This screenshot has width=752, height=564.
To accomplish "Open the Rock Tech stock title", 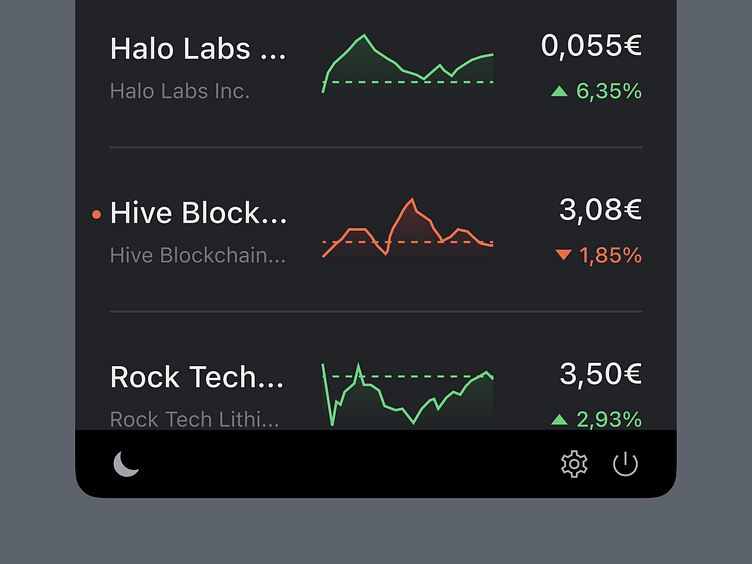I will [x=197, y=377].
